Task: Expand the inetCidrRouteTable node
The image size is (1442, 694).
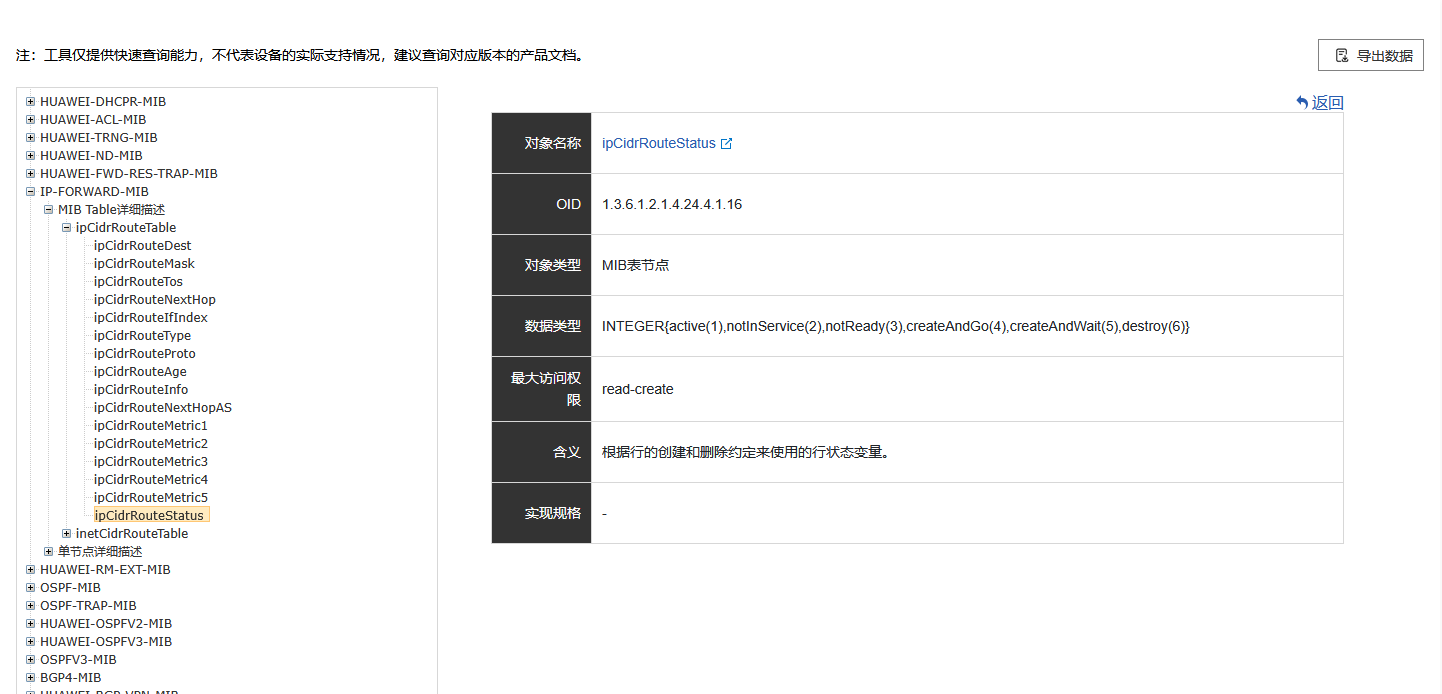Action: click(66, 534)
